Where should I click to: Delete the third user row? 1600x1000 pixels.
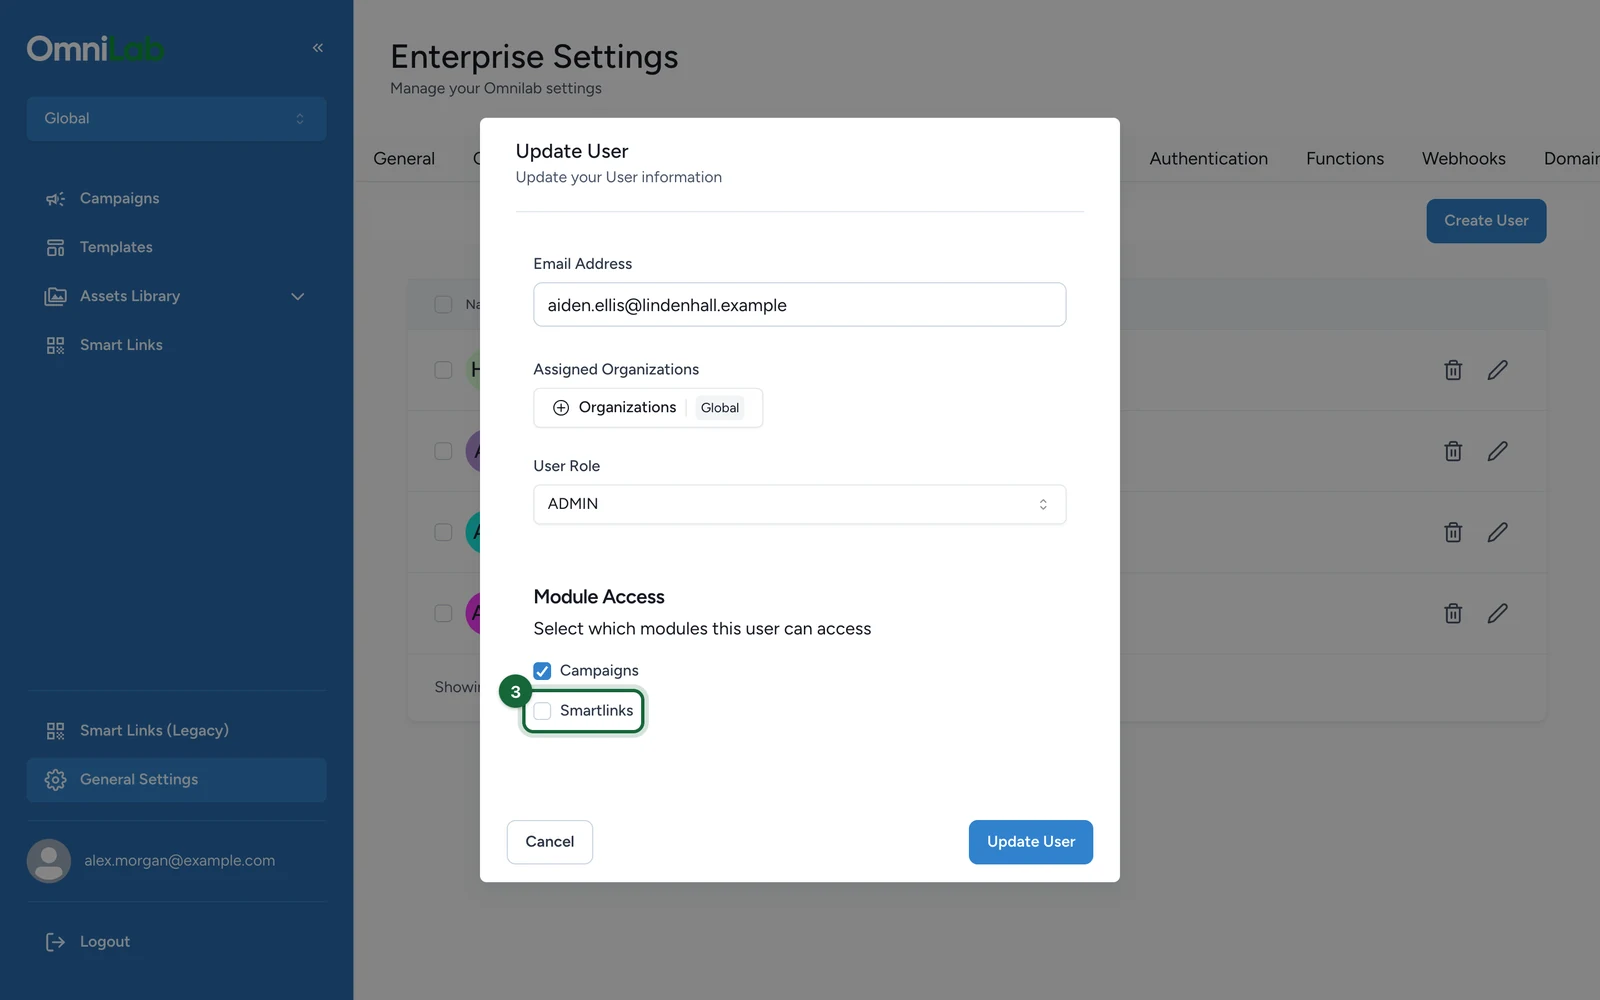tap(1453, 532)
